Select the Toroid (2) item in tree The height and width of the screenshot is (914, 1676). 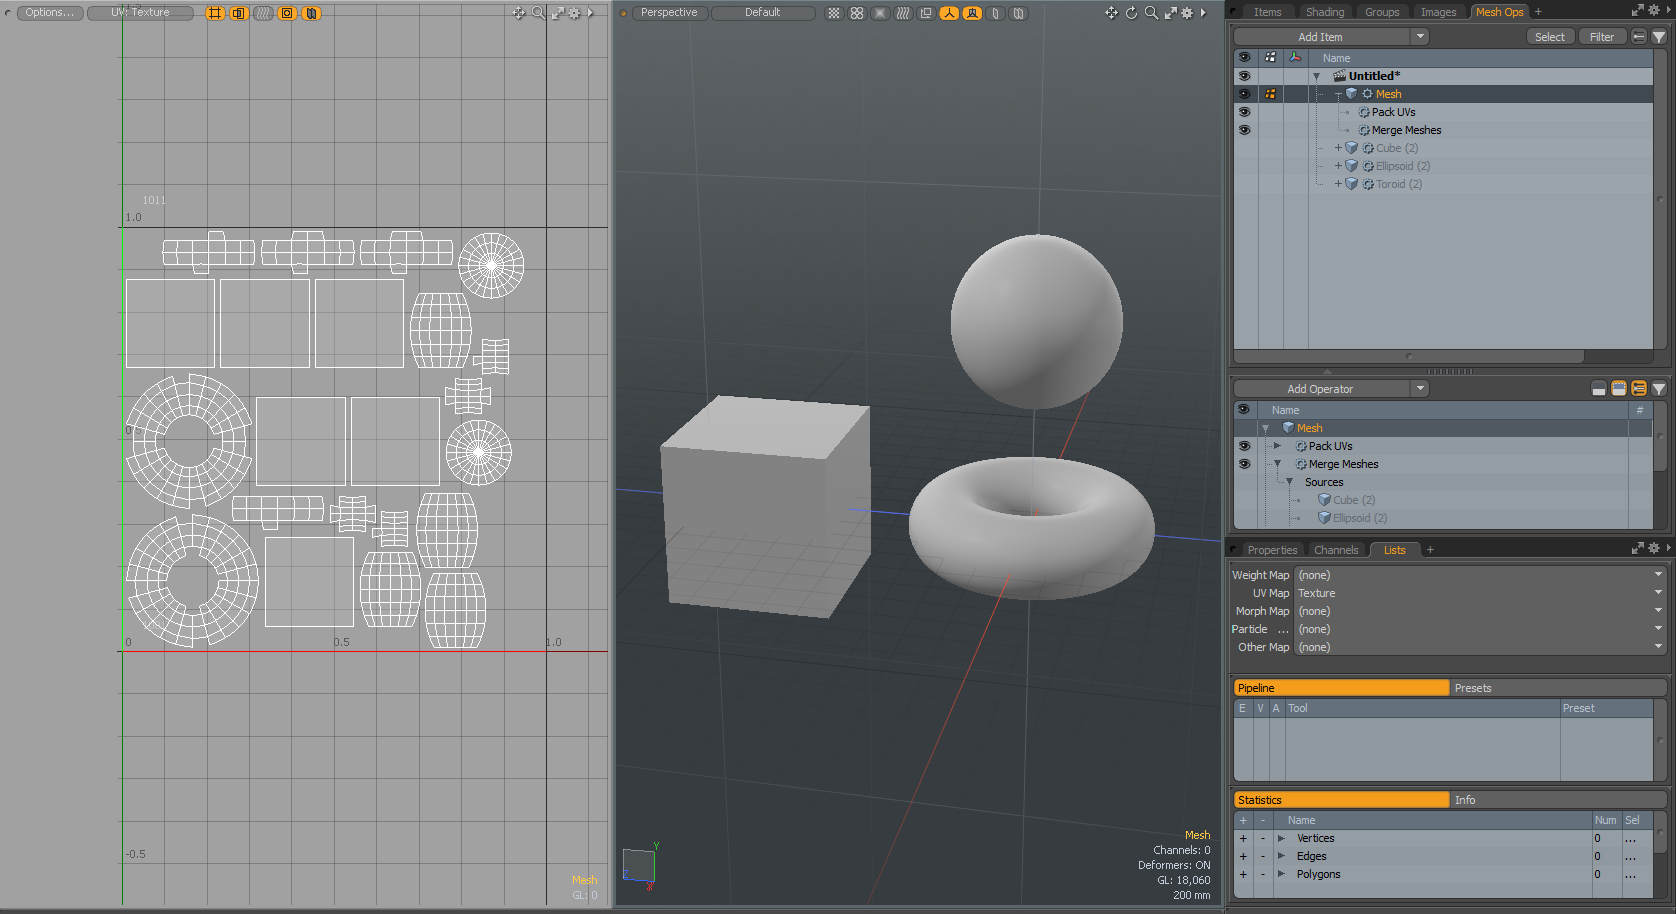[1398, 184]
